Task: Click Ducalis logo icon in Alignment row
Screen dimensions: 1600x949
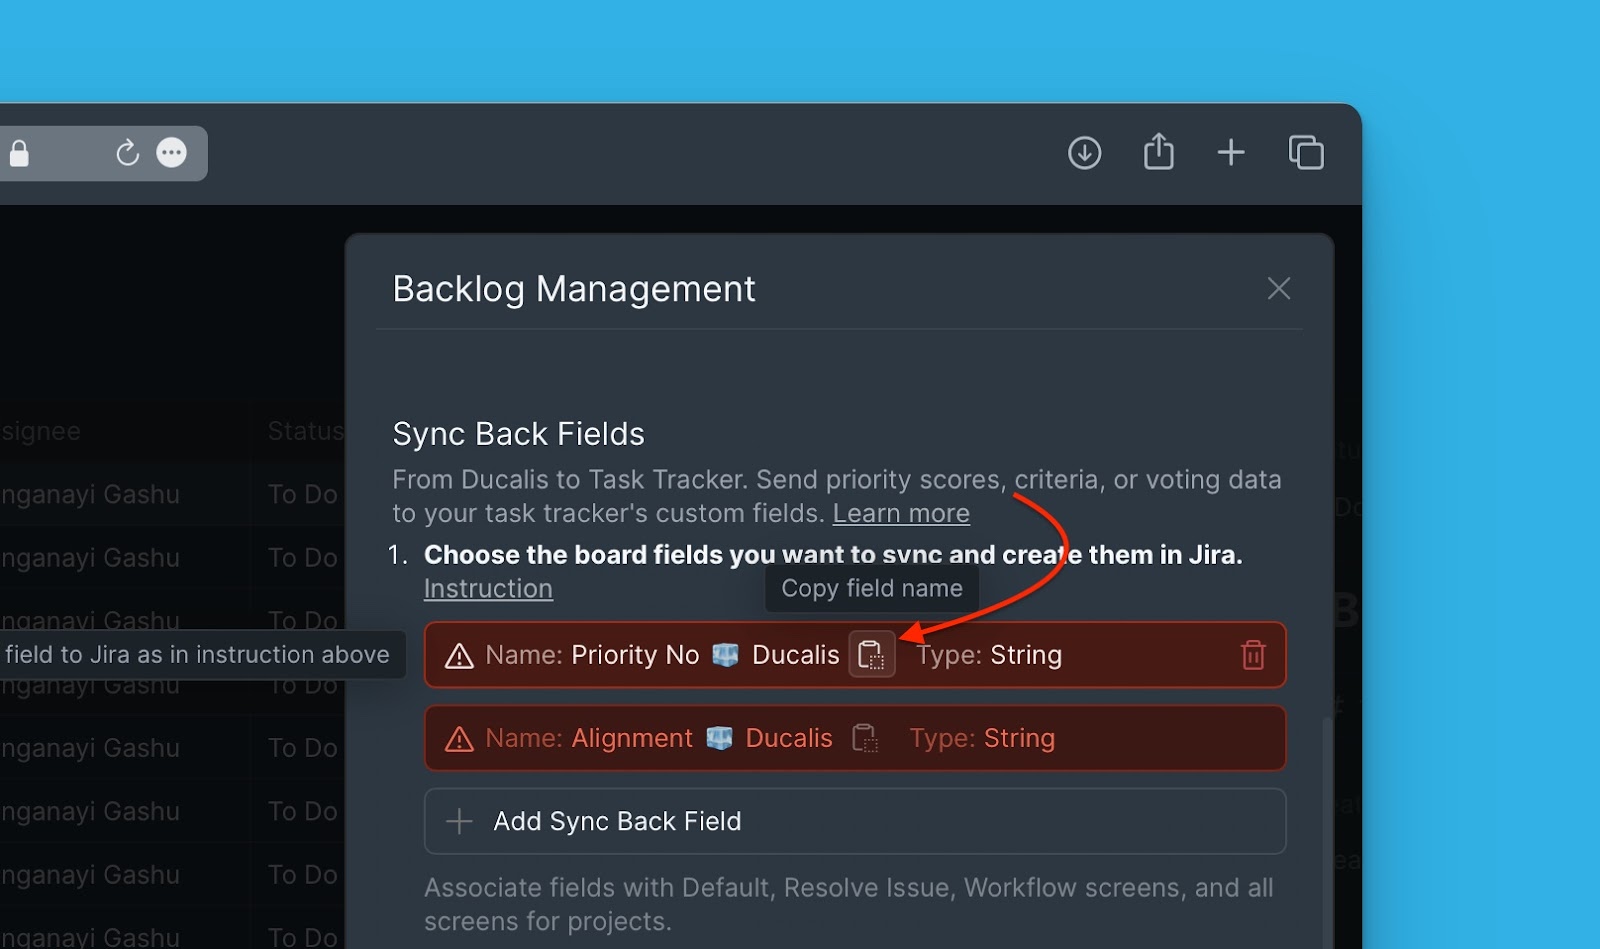Action: coord(719,738)
